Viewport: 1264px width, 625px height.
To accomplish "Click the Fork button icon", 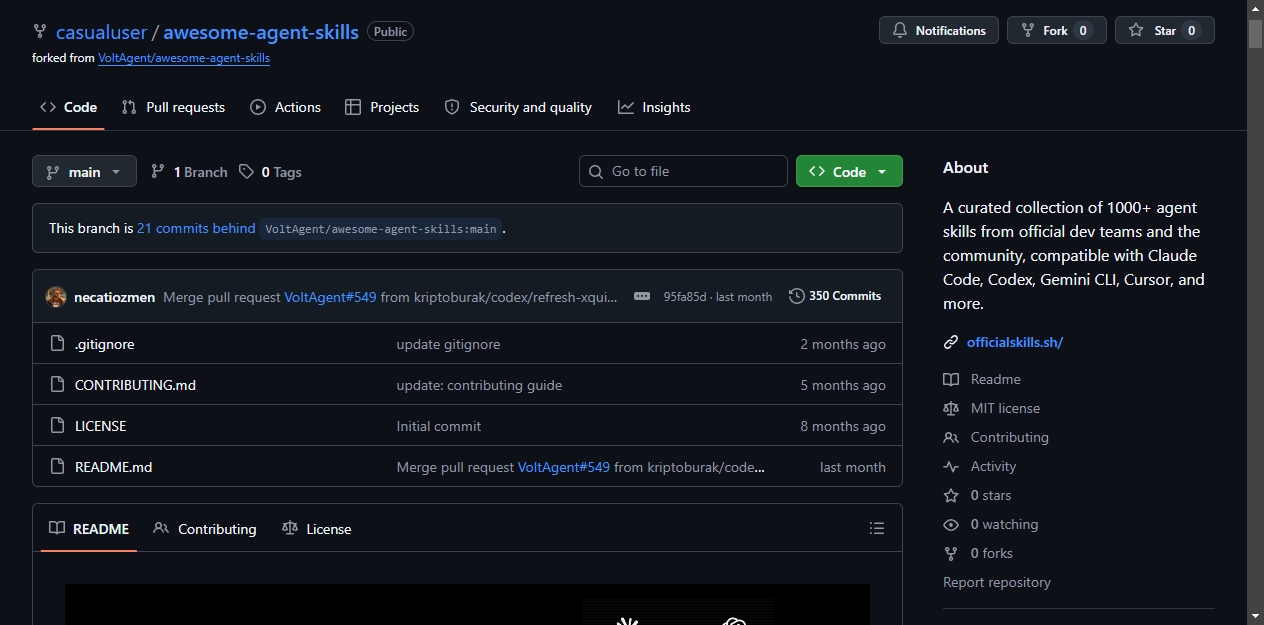I will [x=1027, y=31].
